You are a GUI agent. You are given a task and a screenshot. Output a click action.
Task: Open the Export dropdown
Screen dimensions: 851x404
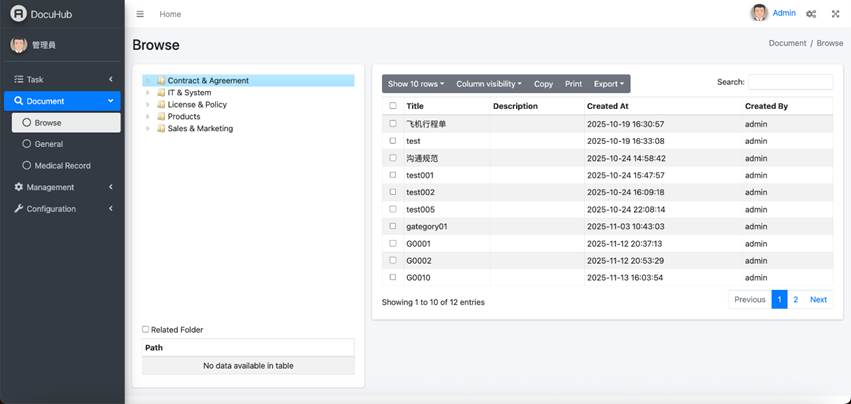(608, 84)
